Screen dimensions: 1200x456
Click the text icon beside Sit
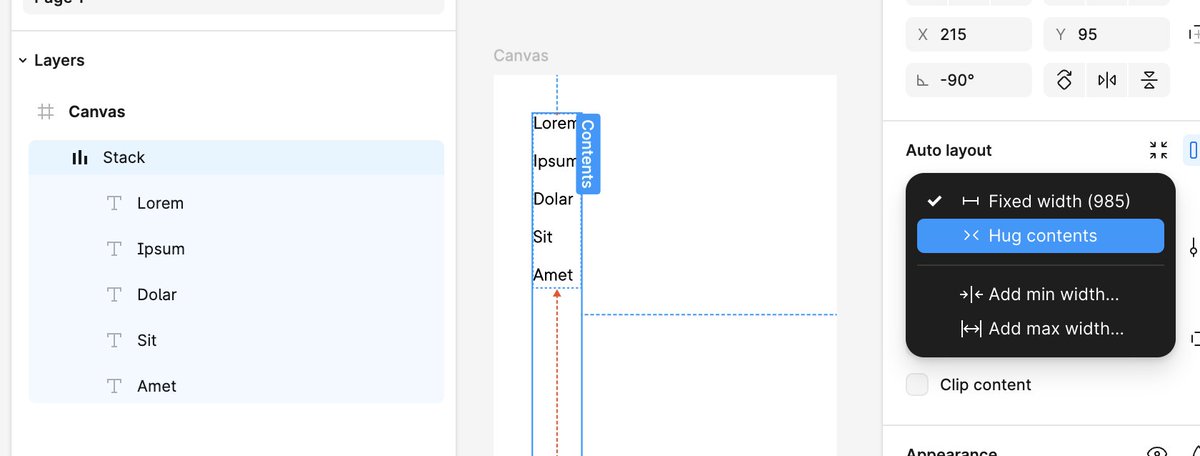(x=115, y=340)
